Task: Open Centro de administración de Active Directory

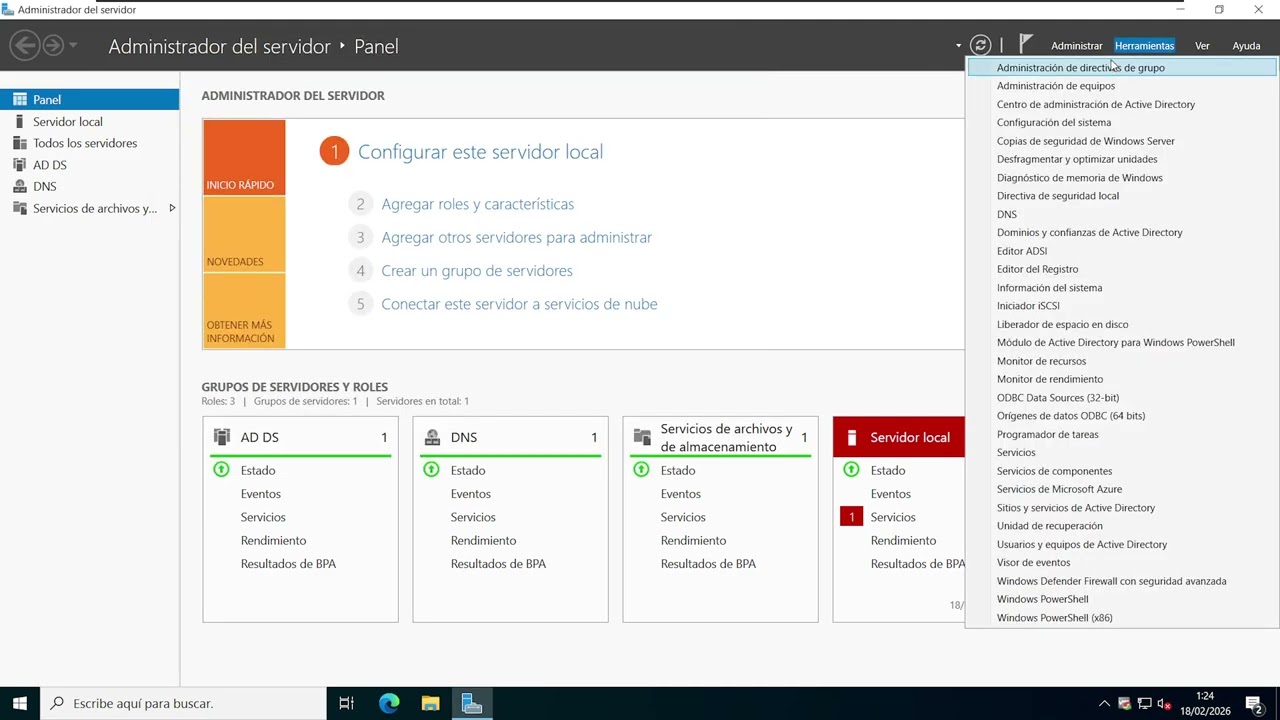Action: [x=1122, y=104]
